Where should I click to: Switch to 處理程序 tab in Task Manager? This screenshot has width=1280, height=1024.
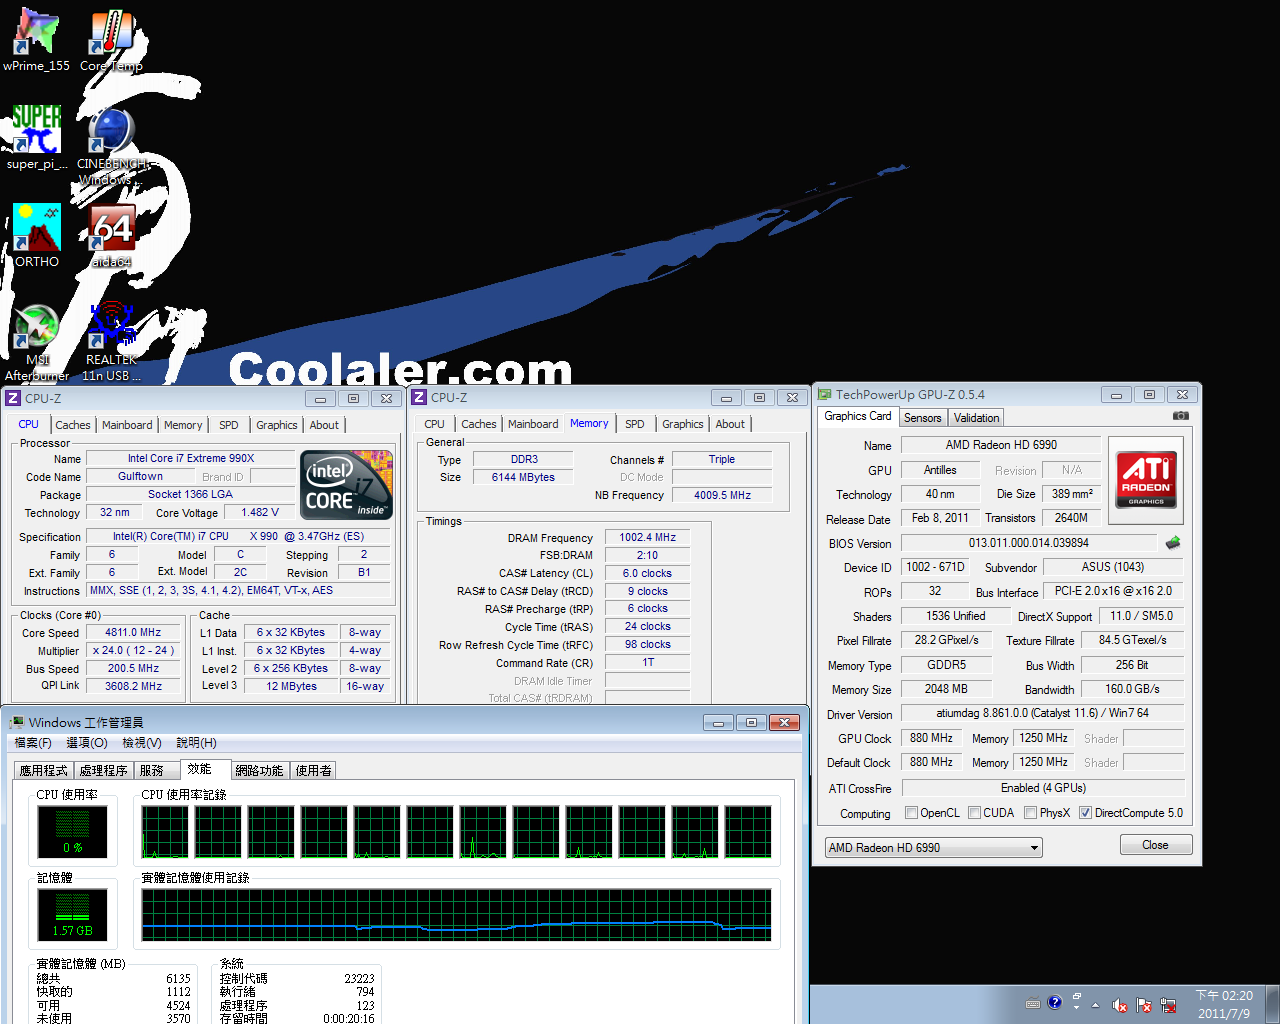coord(104,771)
